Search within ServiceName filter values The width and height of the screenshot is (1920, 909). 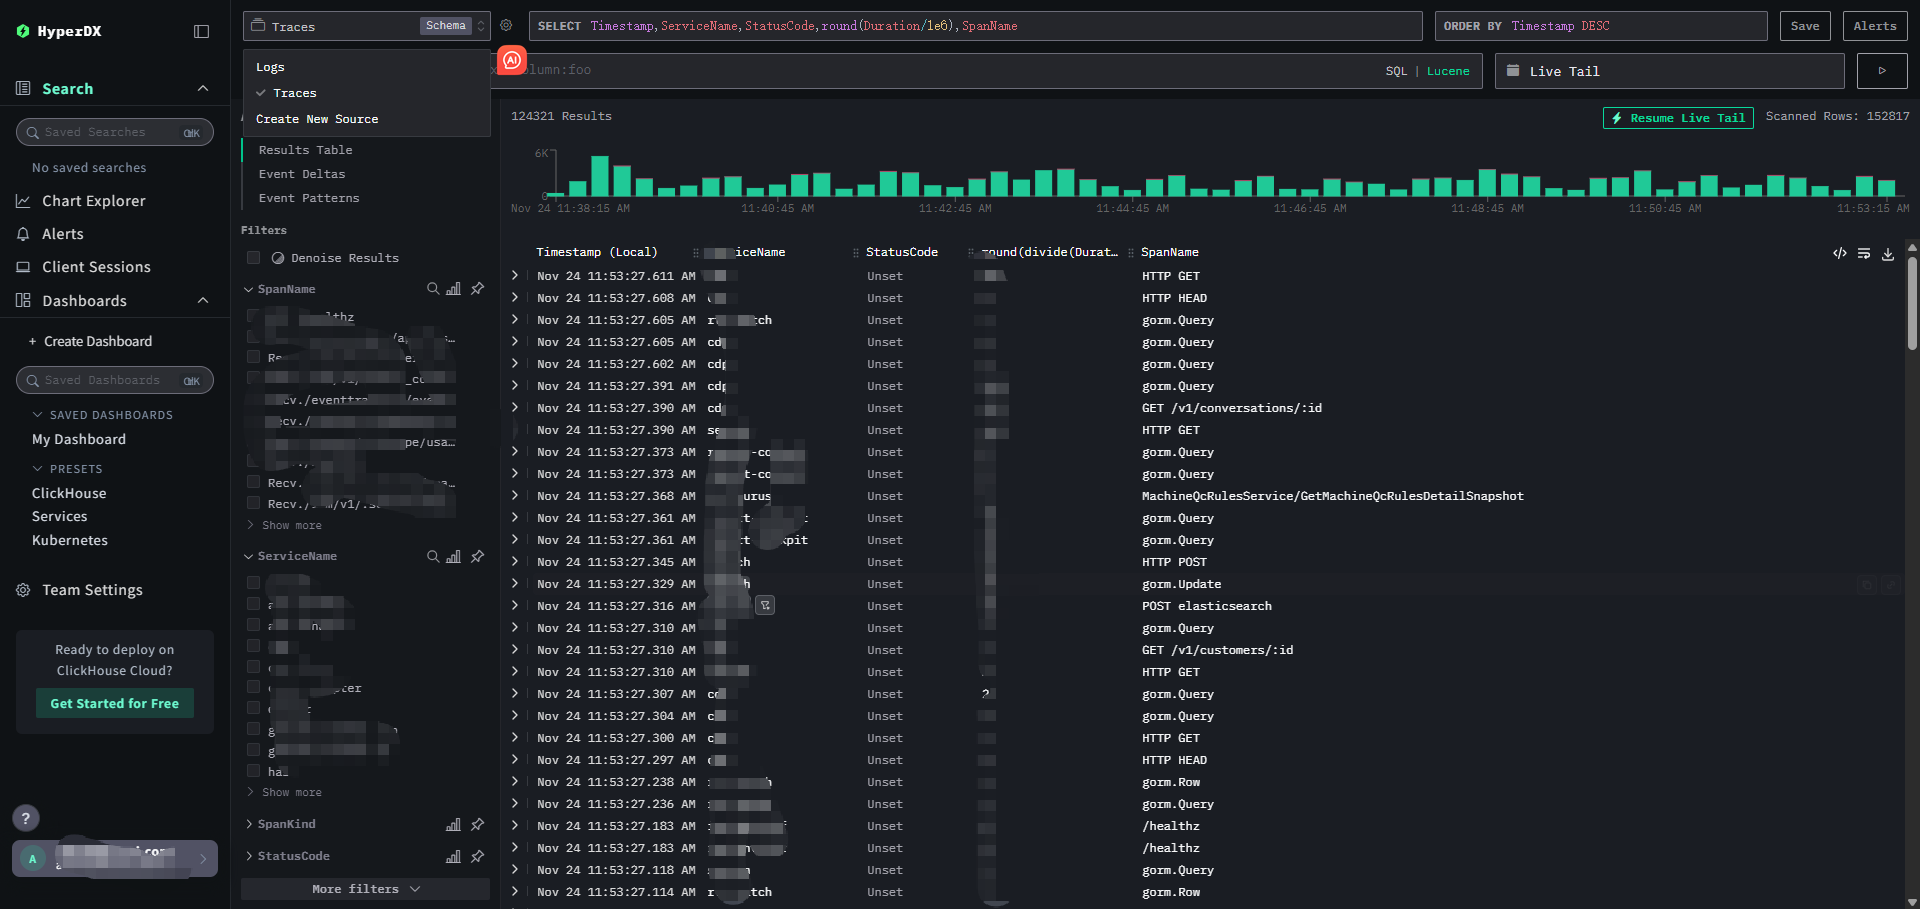tap(433, 556)
